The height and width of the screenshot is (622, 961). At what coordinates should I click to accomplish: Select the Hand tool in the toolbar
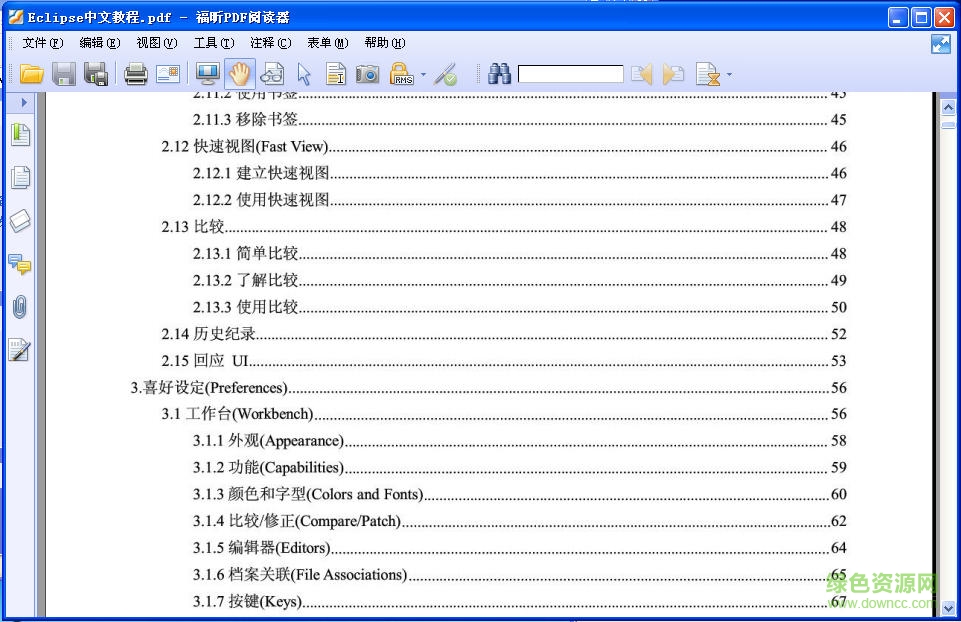tap(240, 73)
